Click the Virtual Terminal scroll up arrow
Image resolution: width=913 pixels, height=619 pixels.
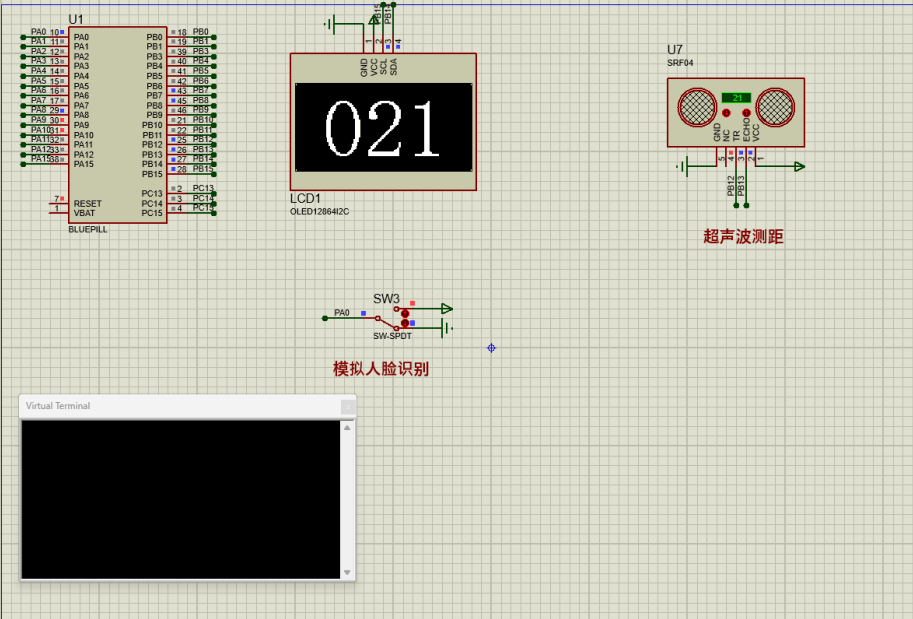pyautogui.click(x=348, y=428)
